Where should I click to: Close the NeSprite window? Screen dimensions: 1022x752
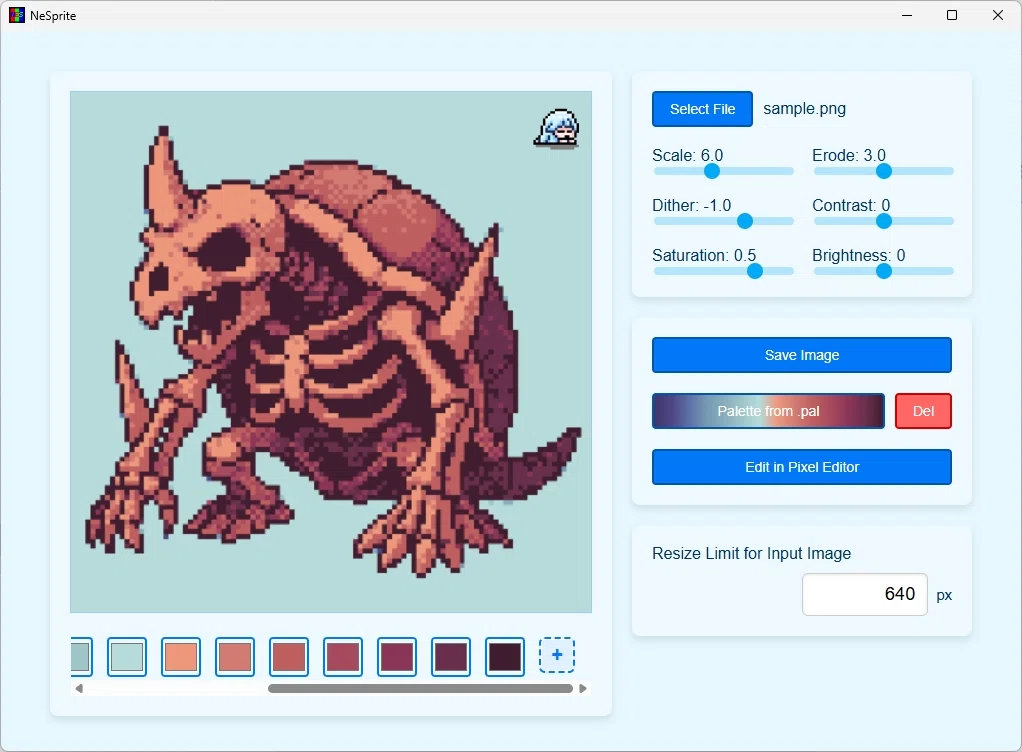(x=997, y=15)
